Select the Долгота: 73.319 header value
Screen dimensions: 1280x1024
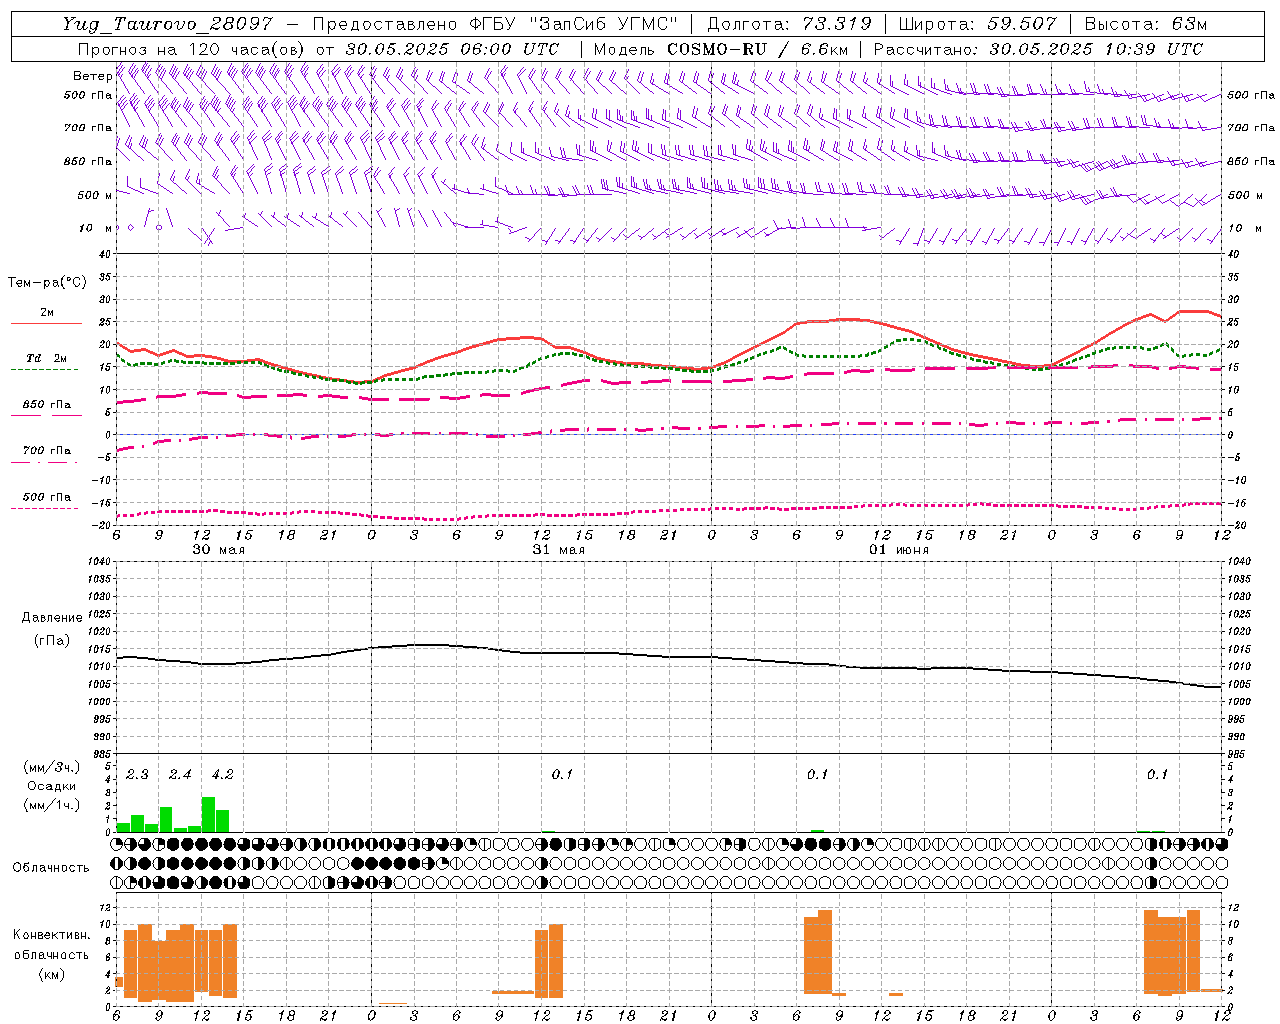click(789, 24)
